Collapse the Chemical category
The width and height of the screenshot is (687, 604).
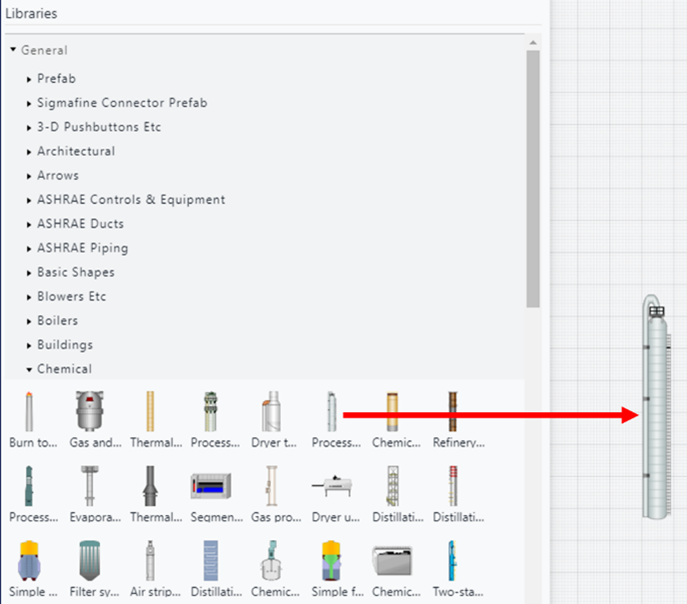(x=30, y=369)
